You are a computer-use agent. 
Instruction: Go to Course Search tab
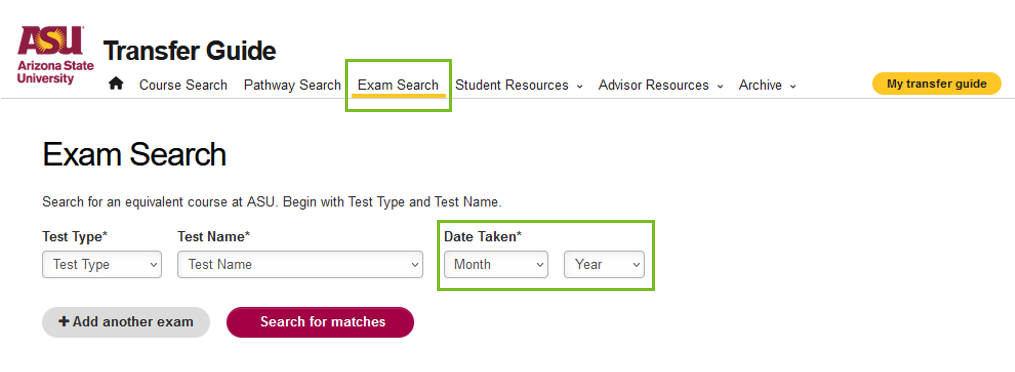pos(183,85)
